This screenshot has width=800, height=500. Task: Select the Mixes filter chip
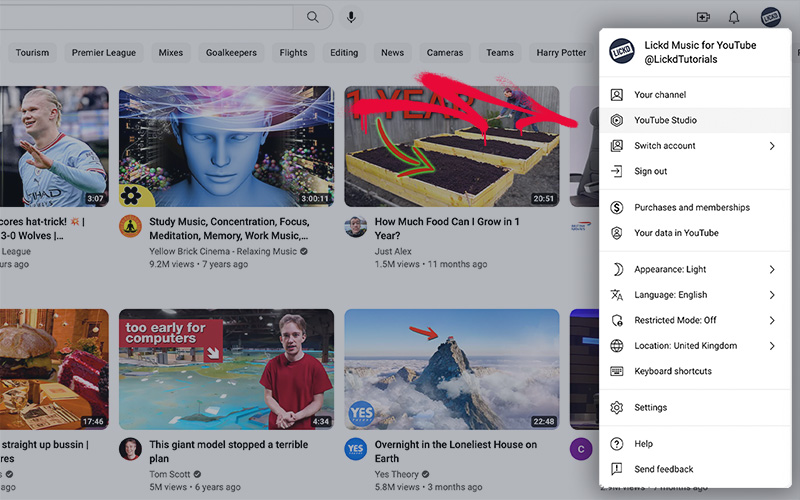tap(170, 53)
